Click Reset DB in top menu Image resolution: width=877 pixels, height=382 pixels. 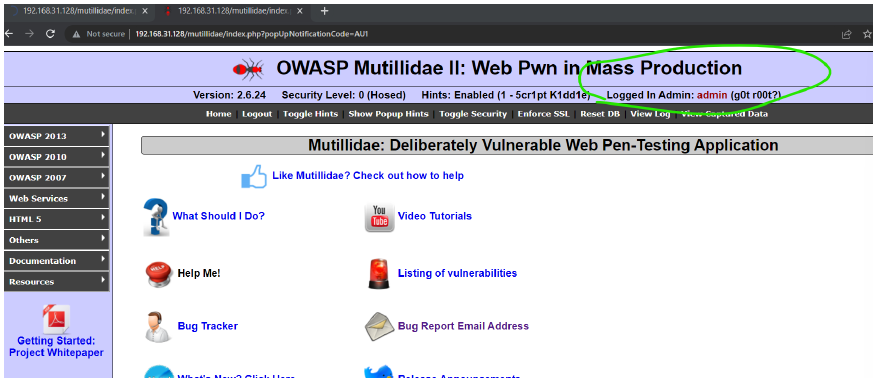600,114
